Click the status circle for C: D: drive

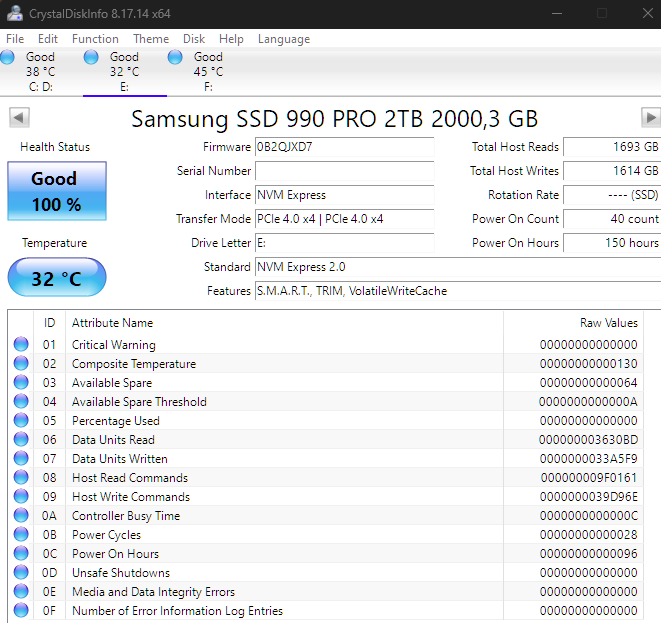8,57
